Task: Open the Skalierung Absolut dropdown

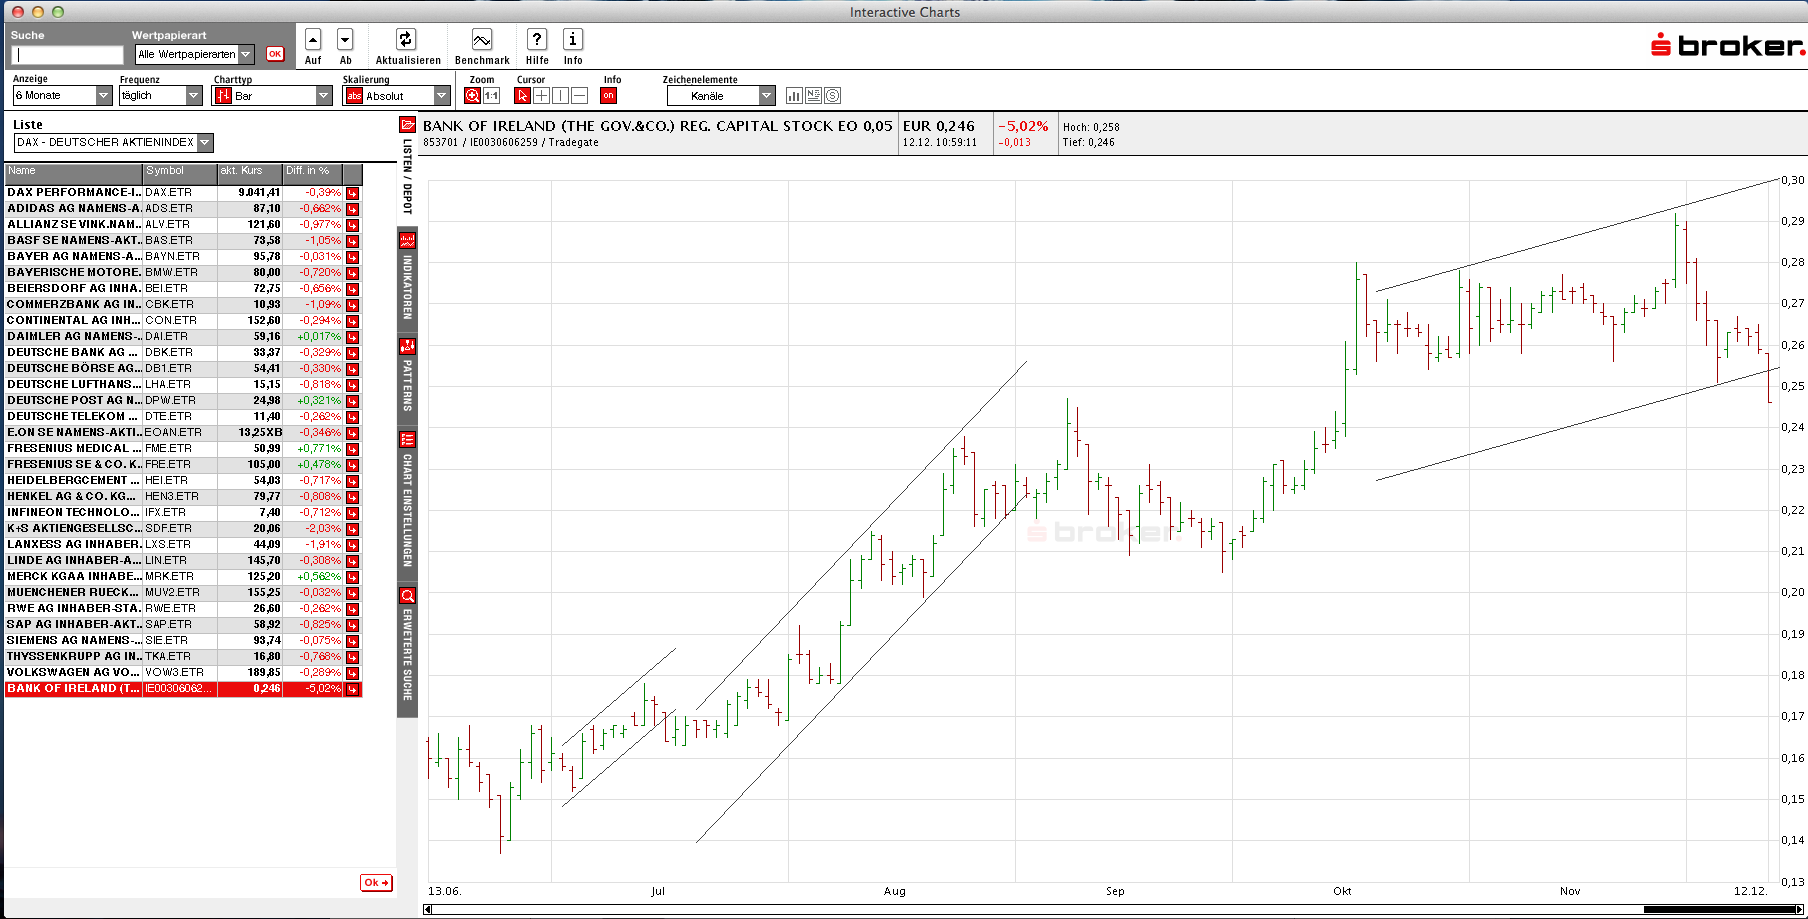Action: tap(397, 96)
